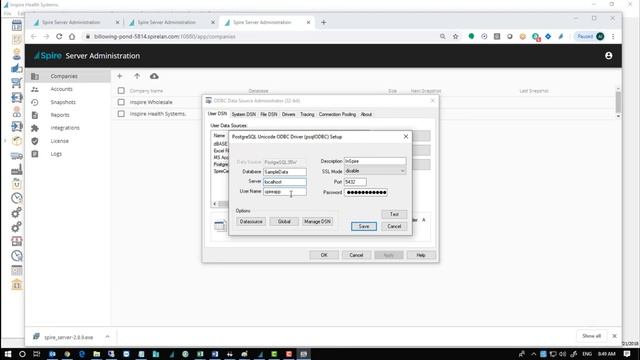Image resolution: width=640 pixels, height=360 pixels.
Task: Expand spire_server download item menu
Action: (x=107, y=337)
